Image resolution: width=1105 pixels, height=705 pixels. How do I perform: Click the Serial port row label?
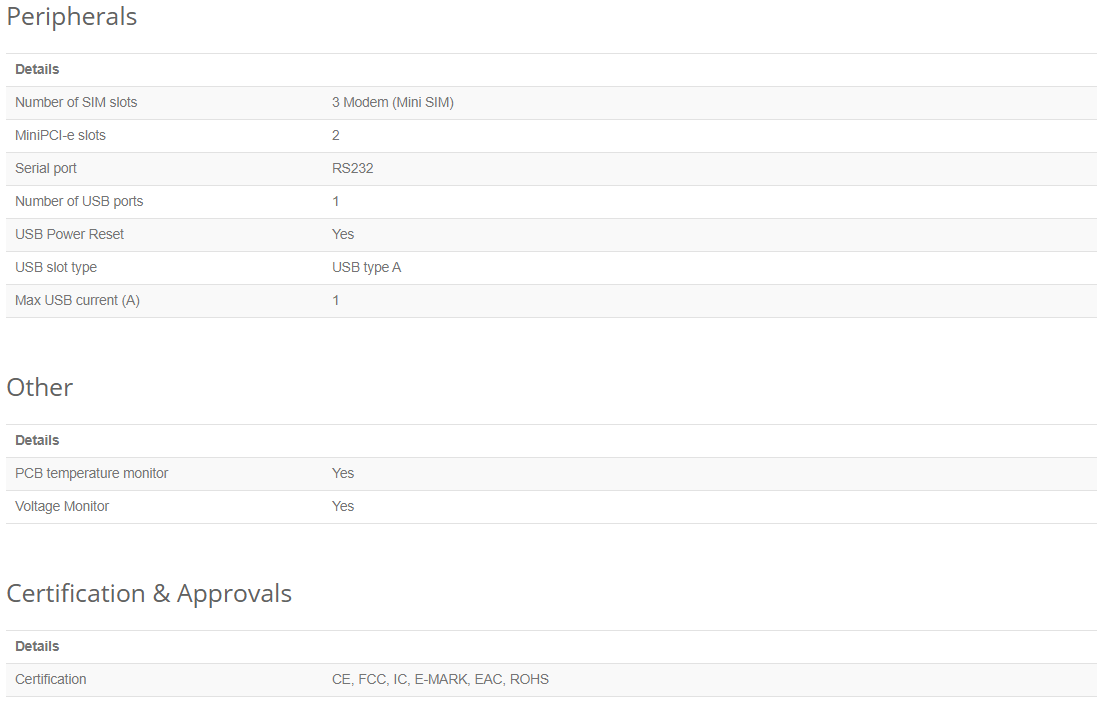pyautogui.click(x=46, y=168)
